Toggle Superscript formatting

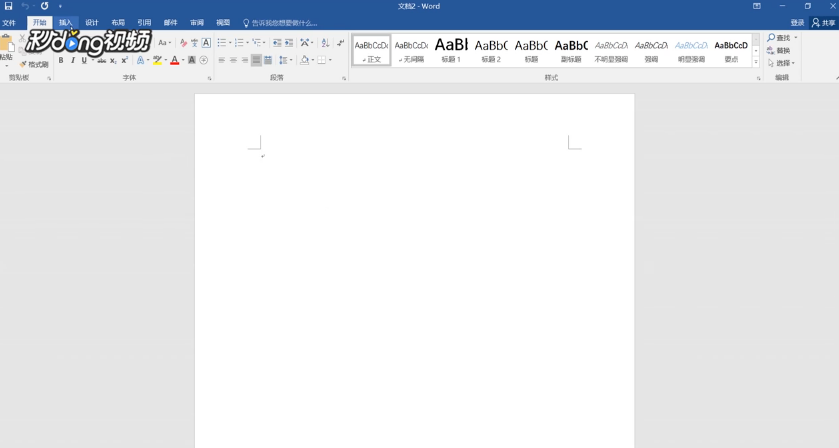[125, 60]
